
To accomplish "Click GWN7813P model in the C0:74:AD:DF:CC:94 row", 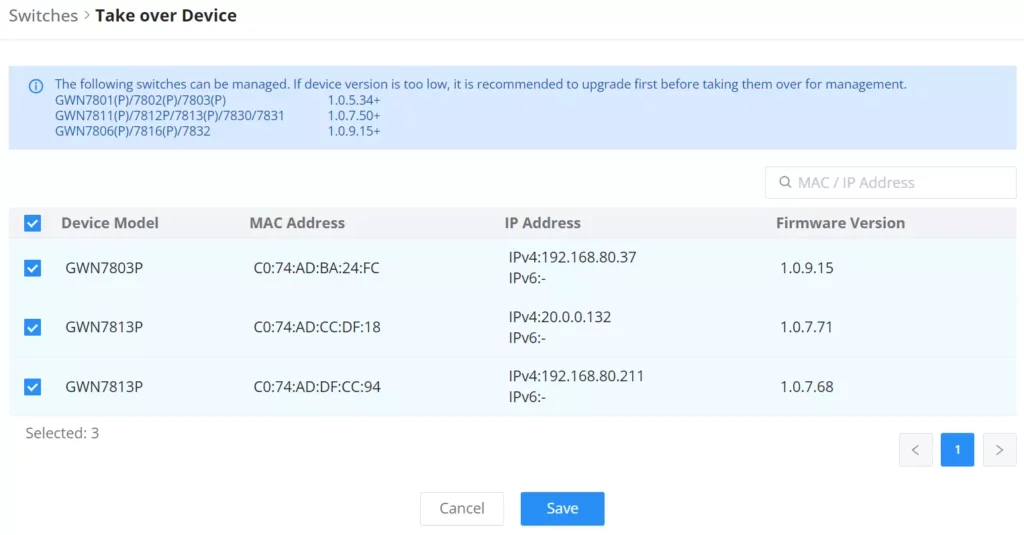I will (x=104, y=387).
